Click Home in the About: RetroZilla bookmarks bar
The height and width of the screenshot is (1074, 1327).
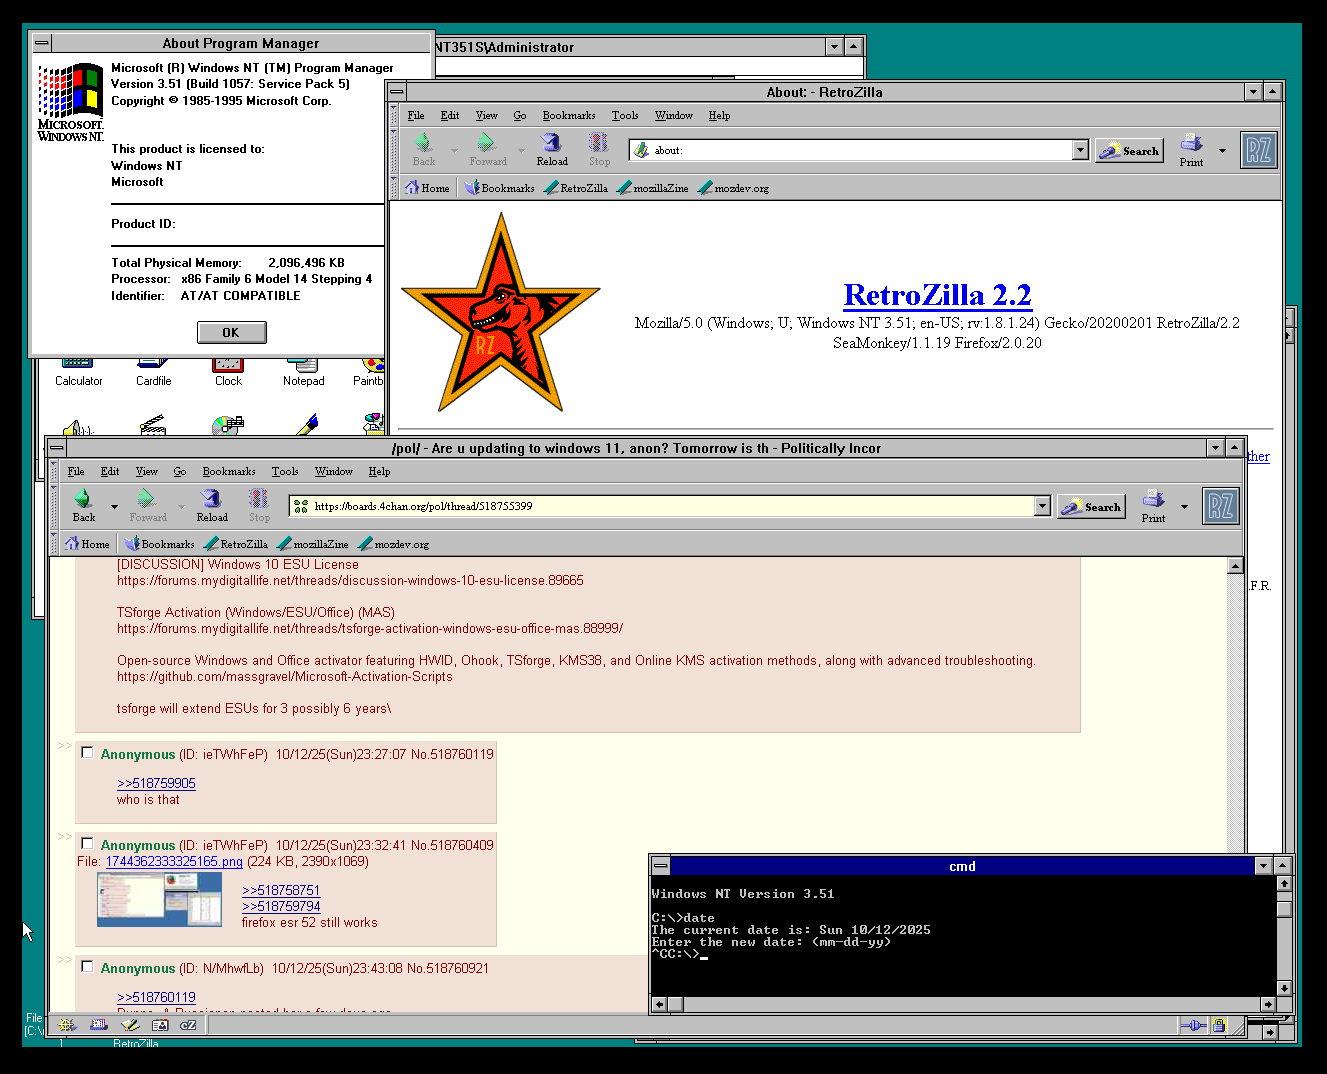[427, 188]
